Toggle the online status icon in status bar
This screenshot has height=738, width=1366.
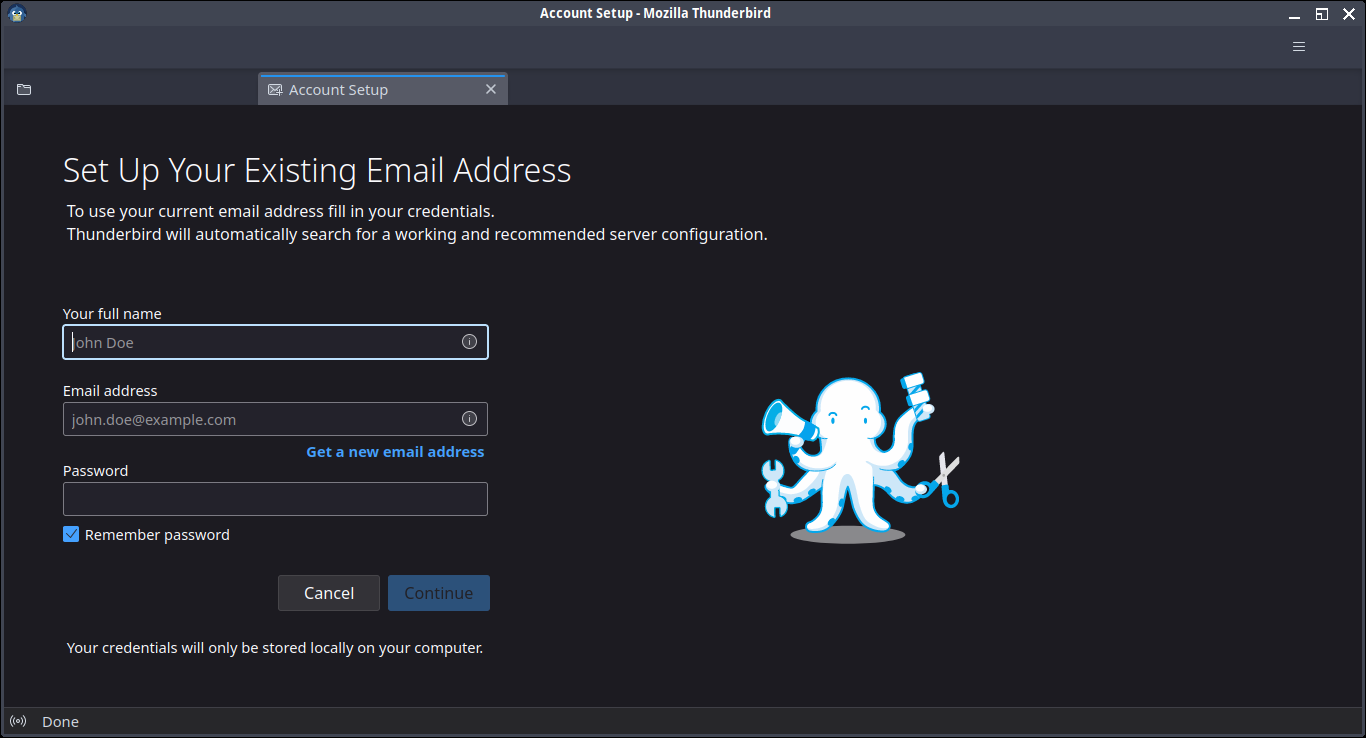17,721
